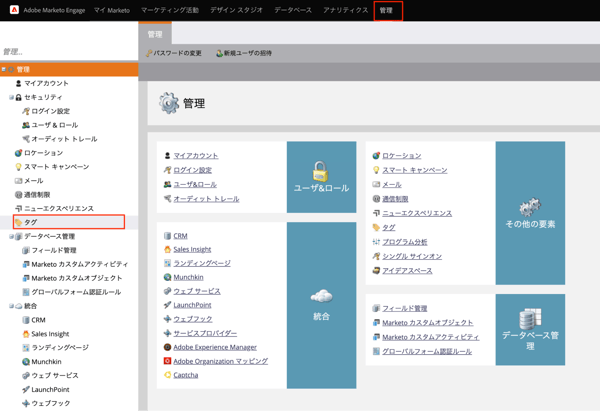Open the LaunchPoint link in main panel
The height and width of the screenshot is (411, 600).
(x=192, y=305)
